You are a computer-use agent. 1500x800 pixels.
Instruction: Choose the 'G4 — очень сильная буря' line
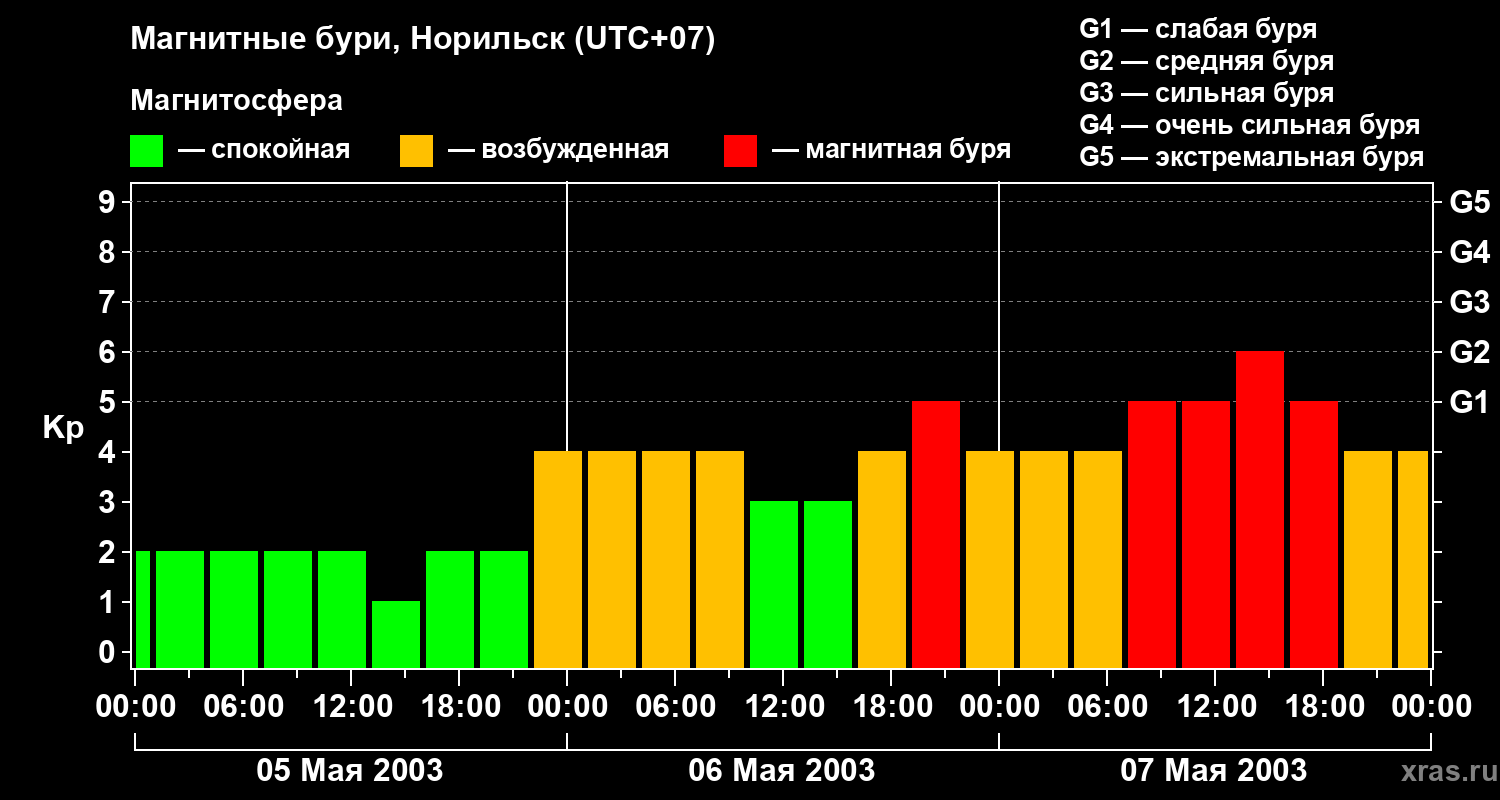1250,125
